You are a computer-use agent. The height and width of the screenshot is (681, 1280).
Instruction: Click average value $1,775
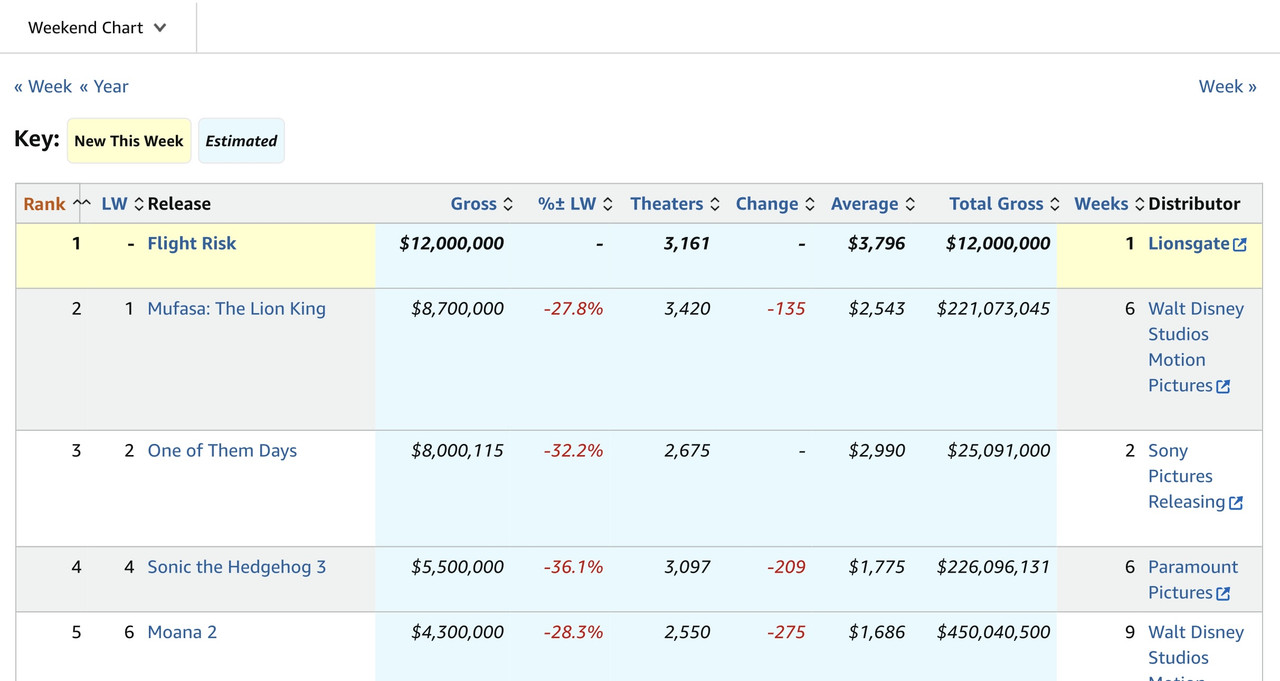(x=877, y=567)
